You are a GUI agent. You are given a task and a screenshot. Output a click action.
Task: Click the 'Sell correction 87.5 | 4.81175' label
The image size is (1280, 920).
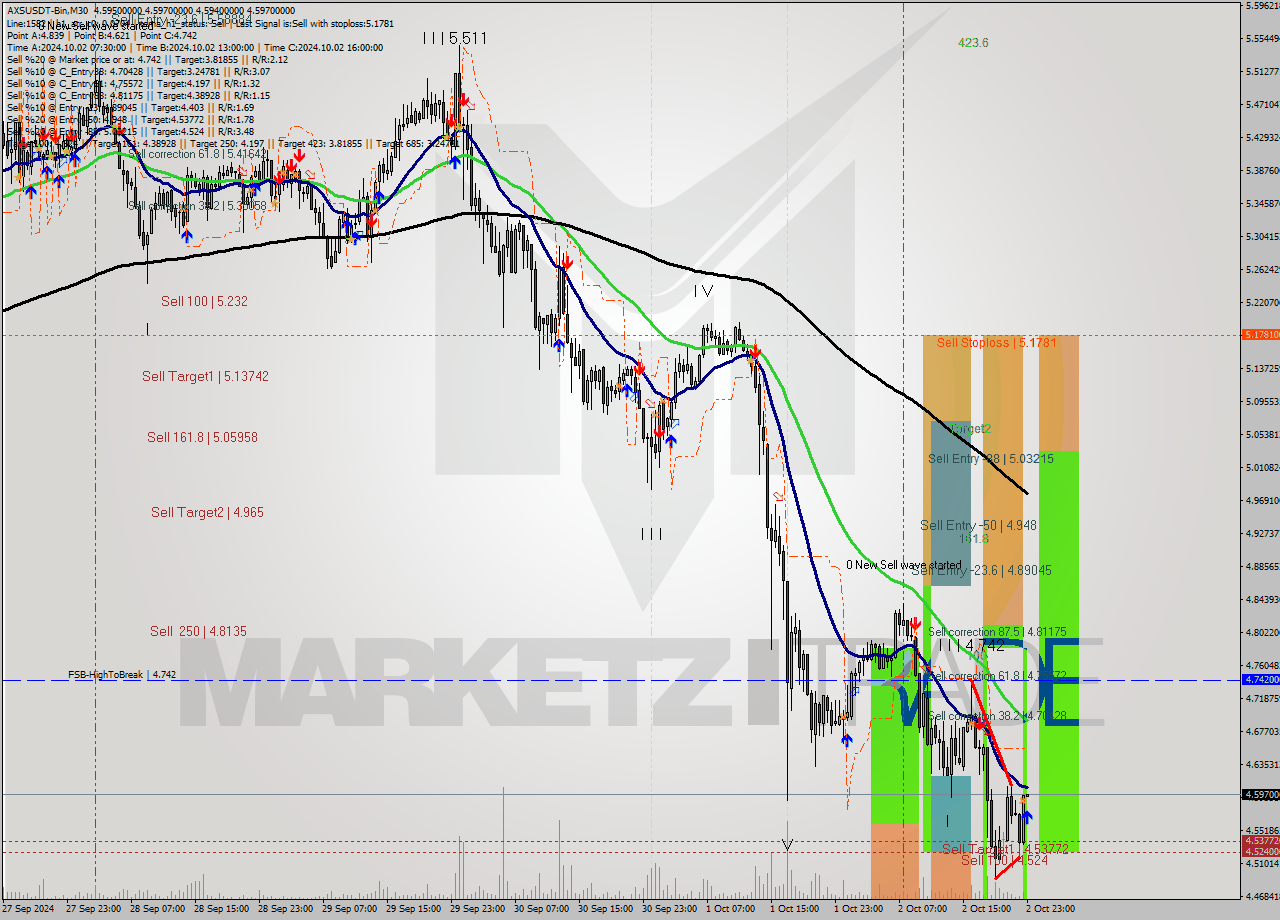(997, 632)
